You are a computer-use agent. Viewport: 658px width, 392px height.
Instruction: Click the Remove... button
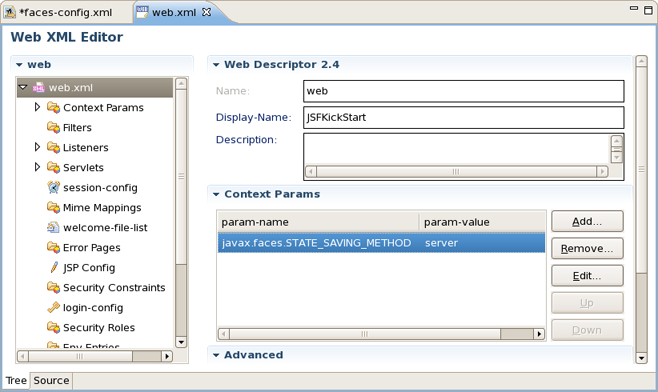pyautogui.click(x=587, y=248)
